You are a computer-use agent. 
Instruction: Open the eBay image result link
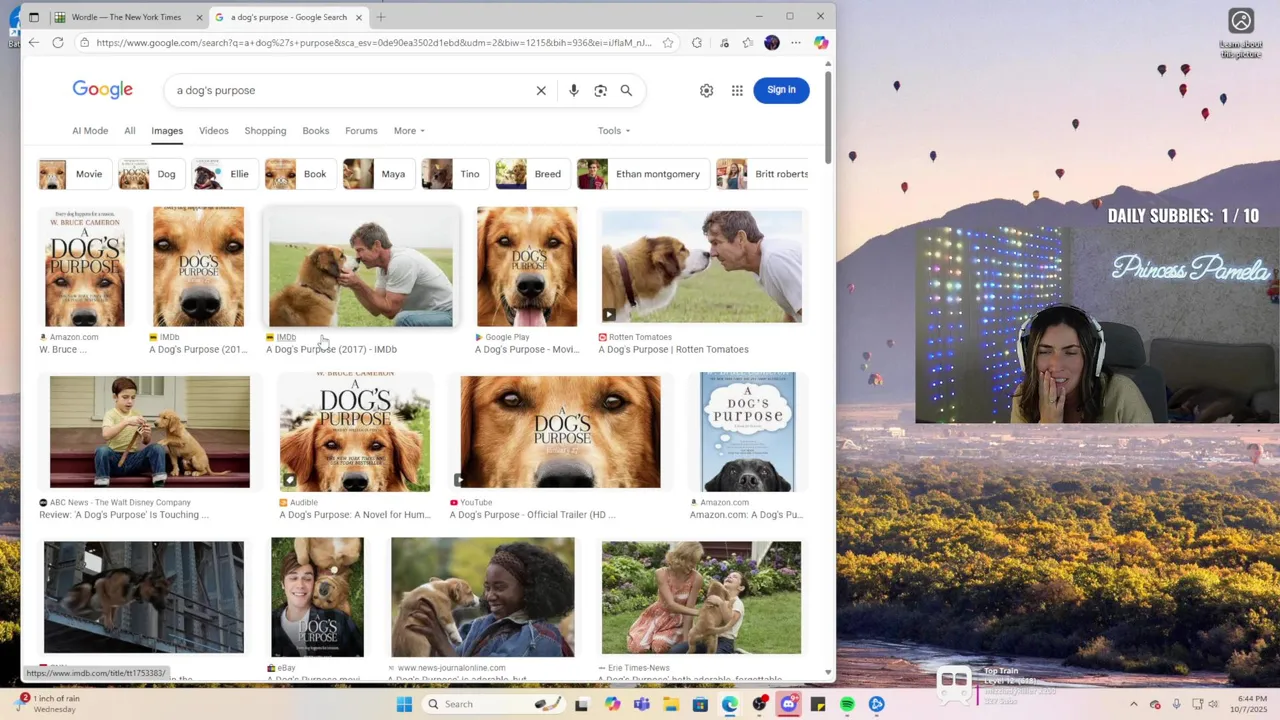317,598
